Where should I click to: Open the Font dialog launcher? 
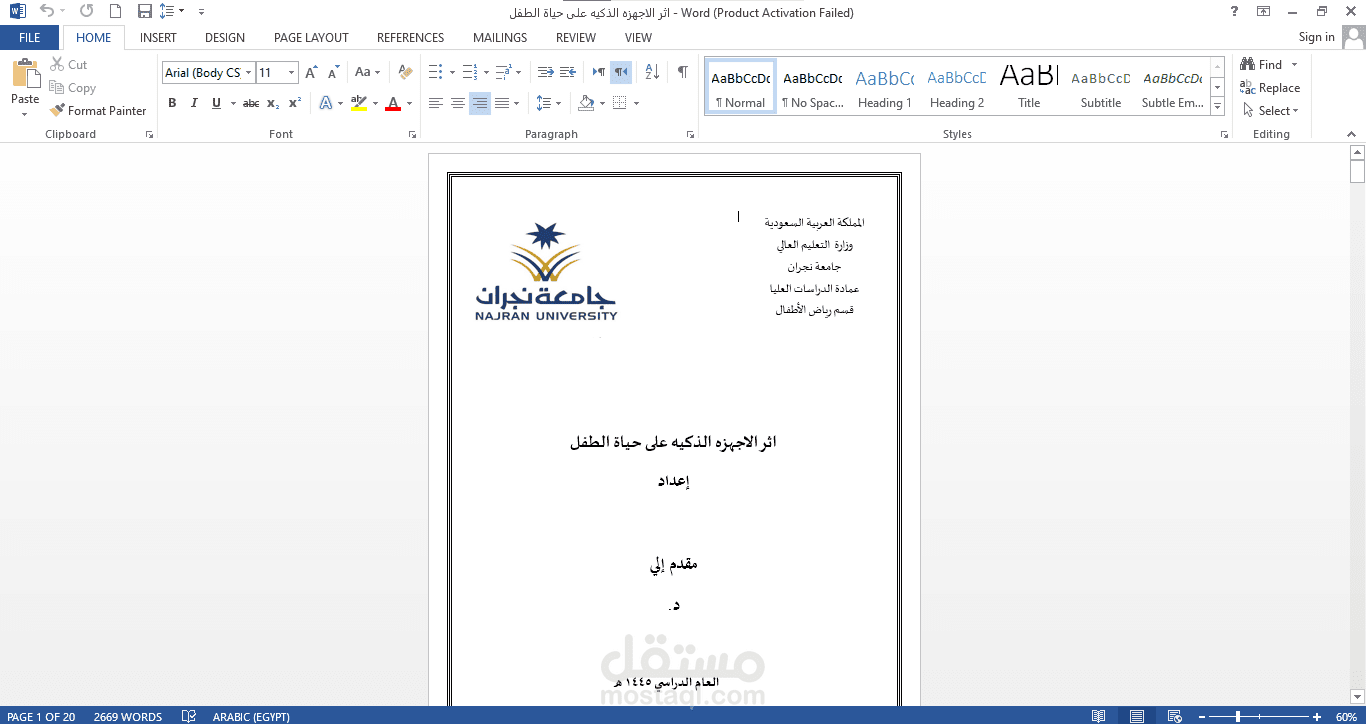[412, 134]
